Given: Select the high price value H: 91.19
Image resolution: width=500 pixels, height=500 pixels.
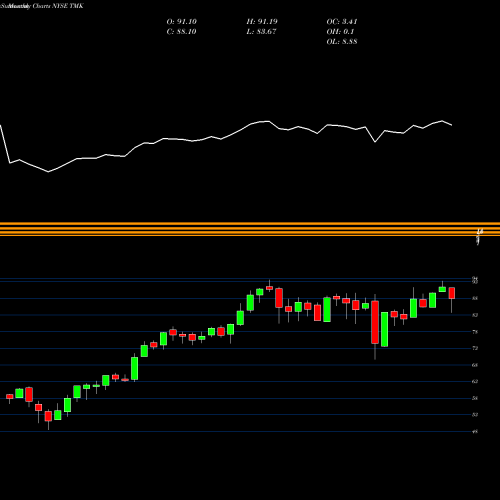Looking at the screenshot, I should pos(262,22).
